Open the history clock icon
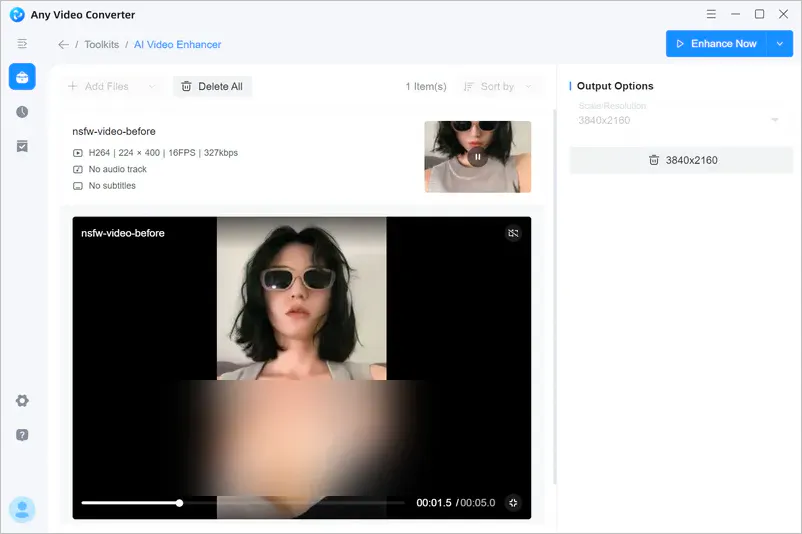Viewport: 802px width, 534px height. click(22, 112)
